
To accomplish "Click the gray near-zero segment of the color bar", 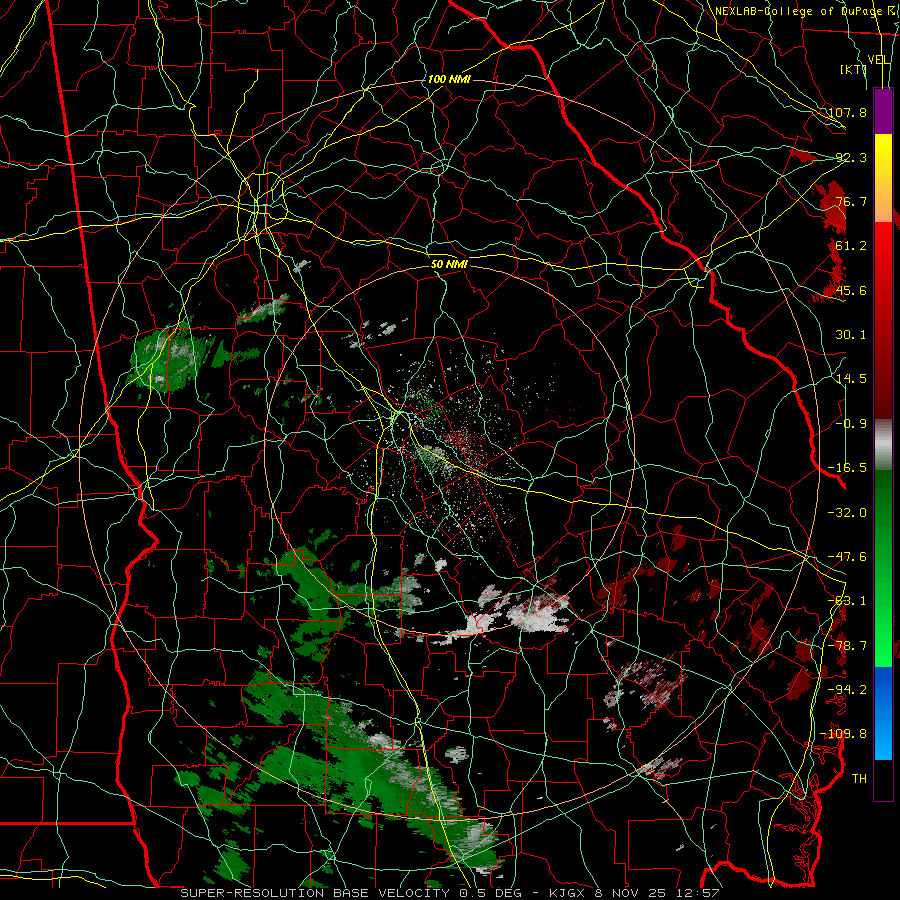I will 883,445.
